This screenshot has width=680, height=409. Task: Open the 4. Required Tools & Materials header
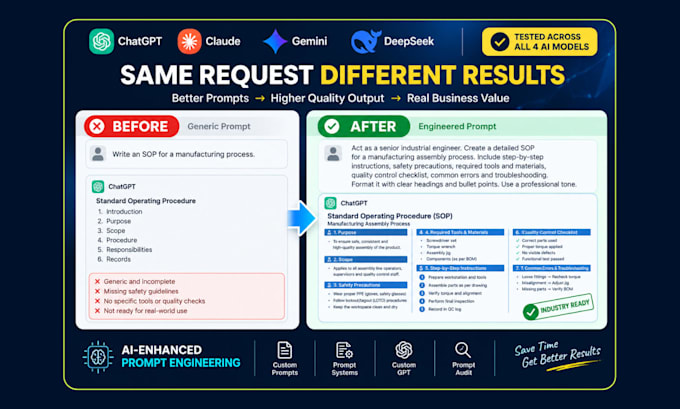point(461,232)
